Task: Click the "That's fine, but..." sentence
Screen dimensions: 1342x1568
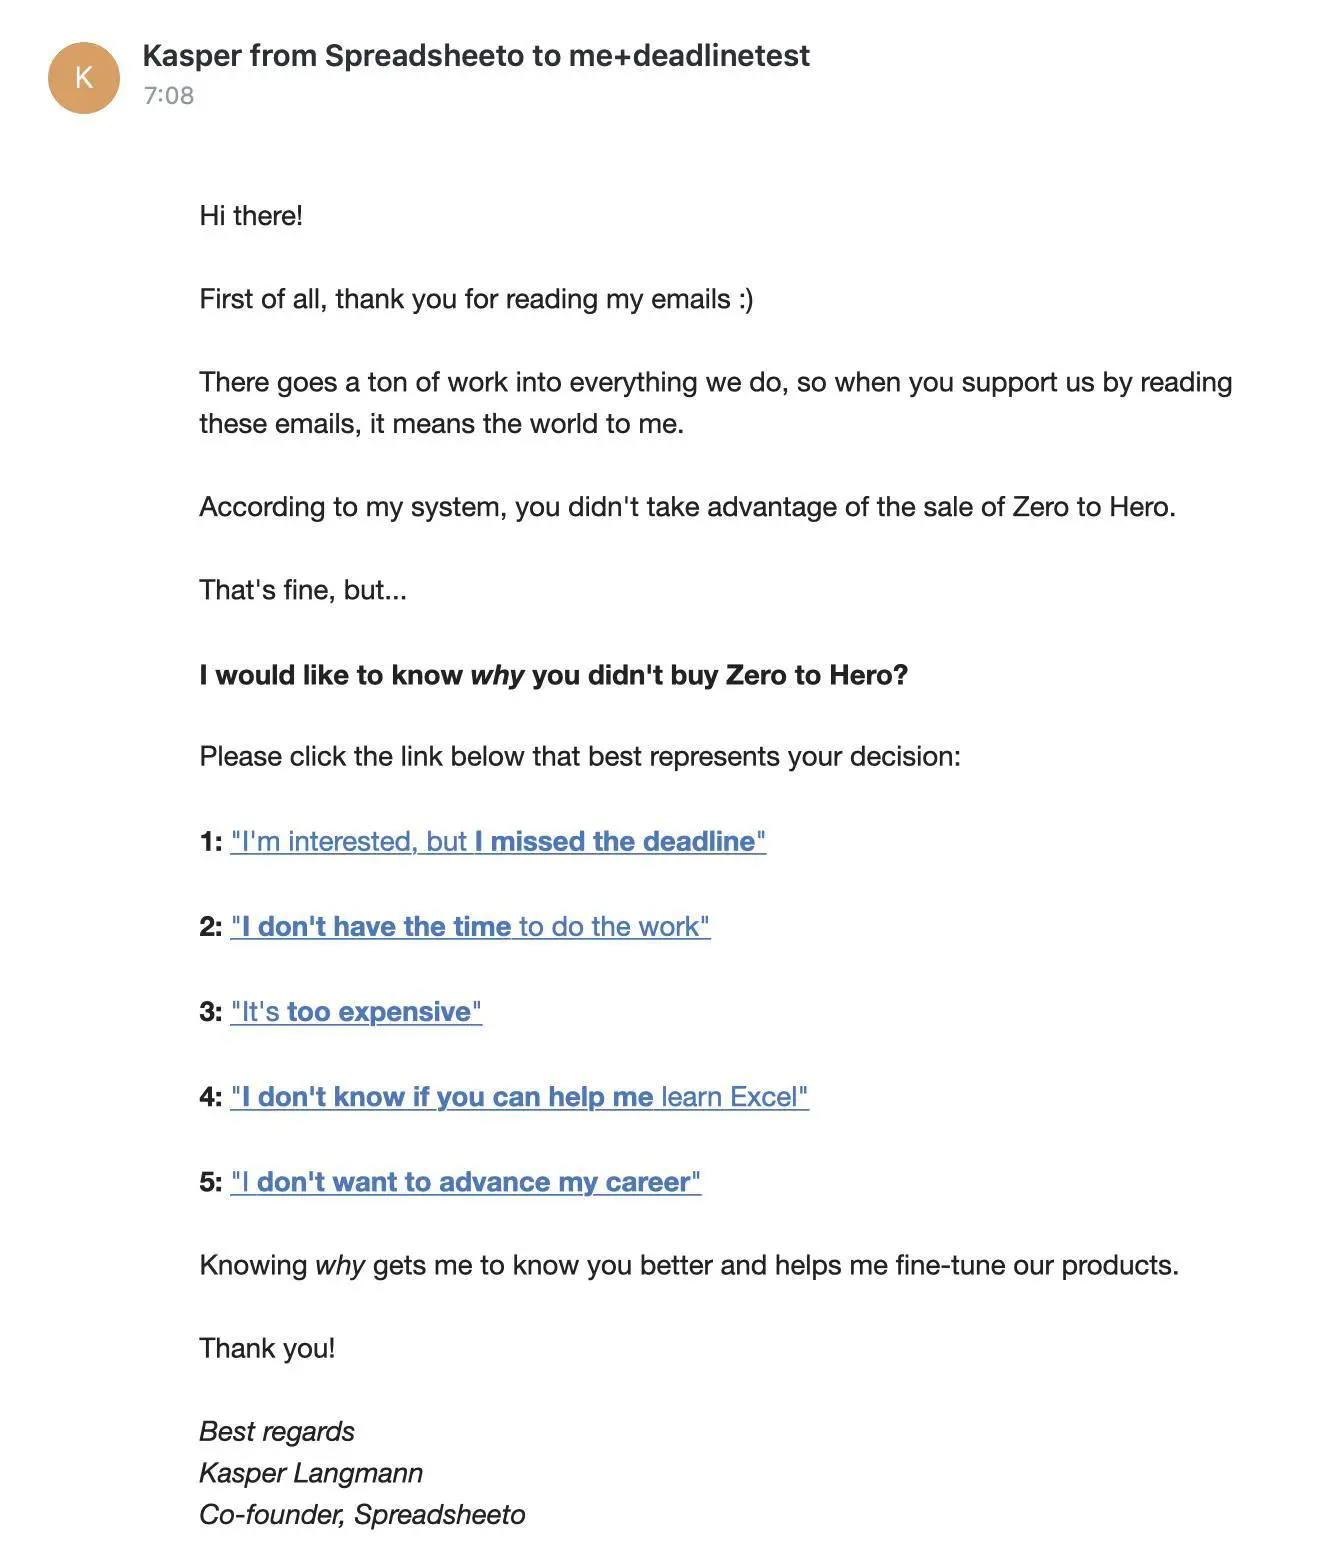Action: tap(303, 590)
